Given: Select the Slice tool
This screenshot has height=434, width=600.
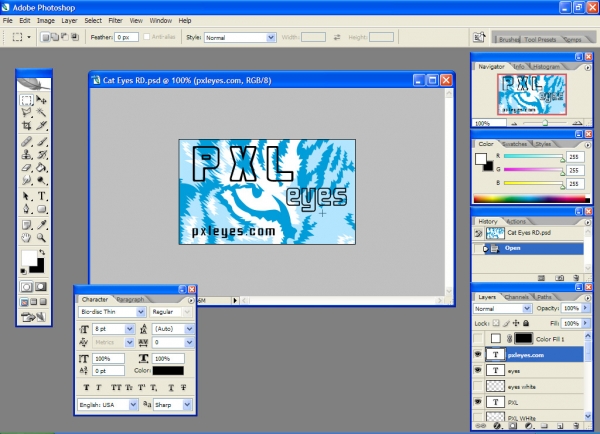Looking at the screenshot, I should click(41, 126).
